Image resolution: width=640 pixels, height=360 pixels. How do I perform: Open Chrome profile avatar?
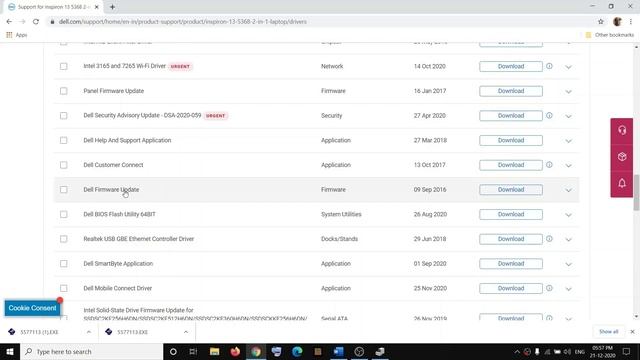pos(617,22)
